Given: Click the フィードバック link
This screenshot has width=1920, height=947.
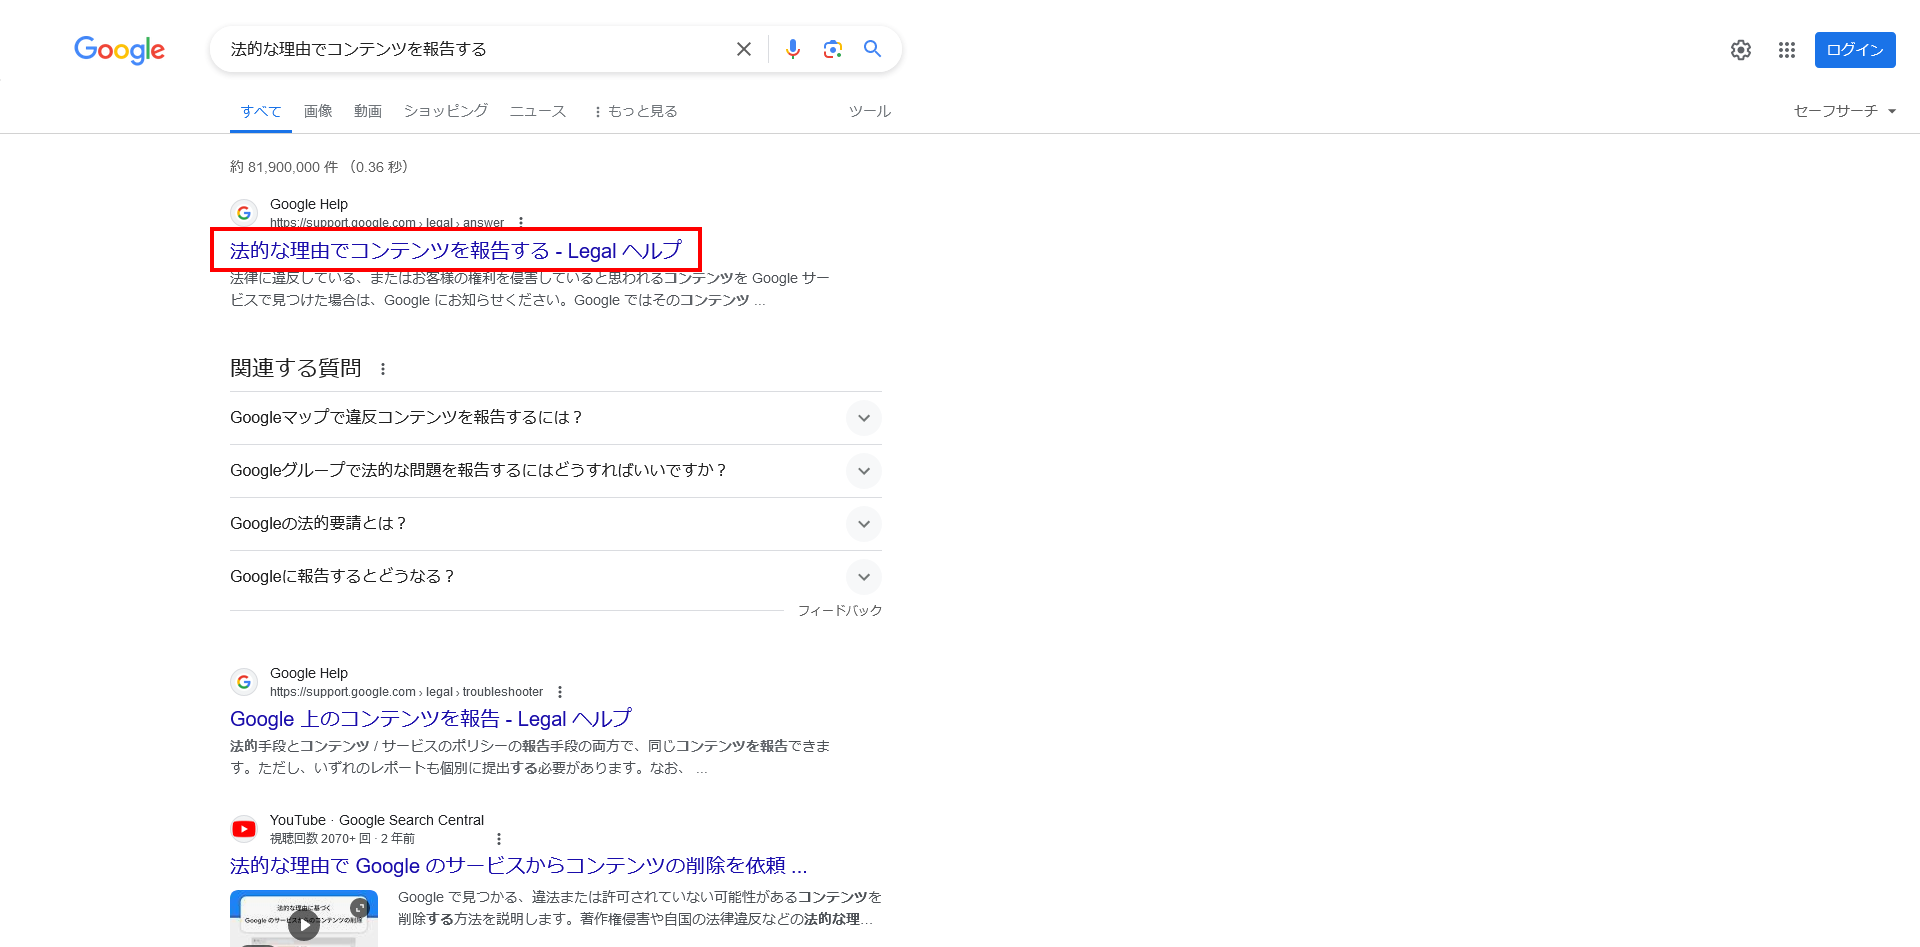Looking at the screenshot, I should coord(840,611).
